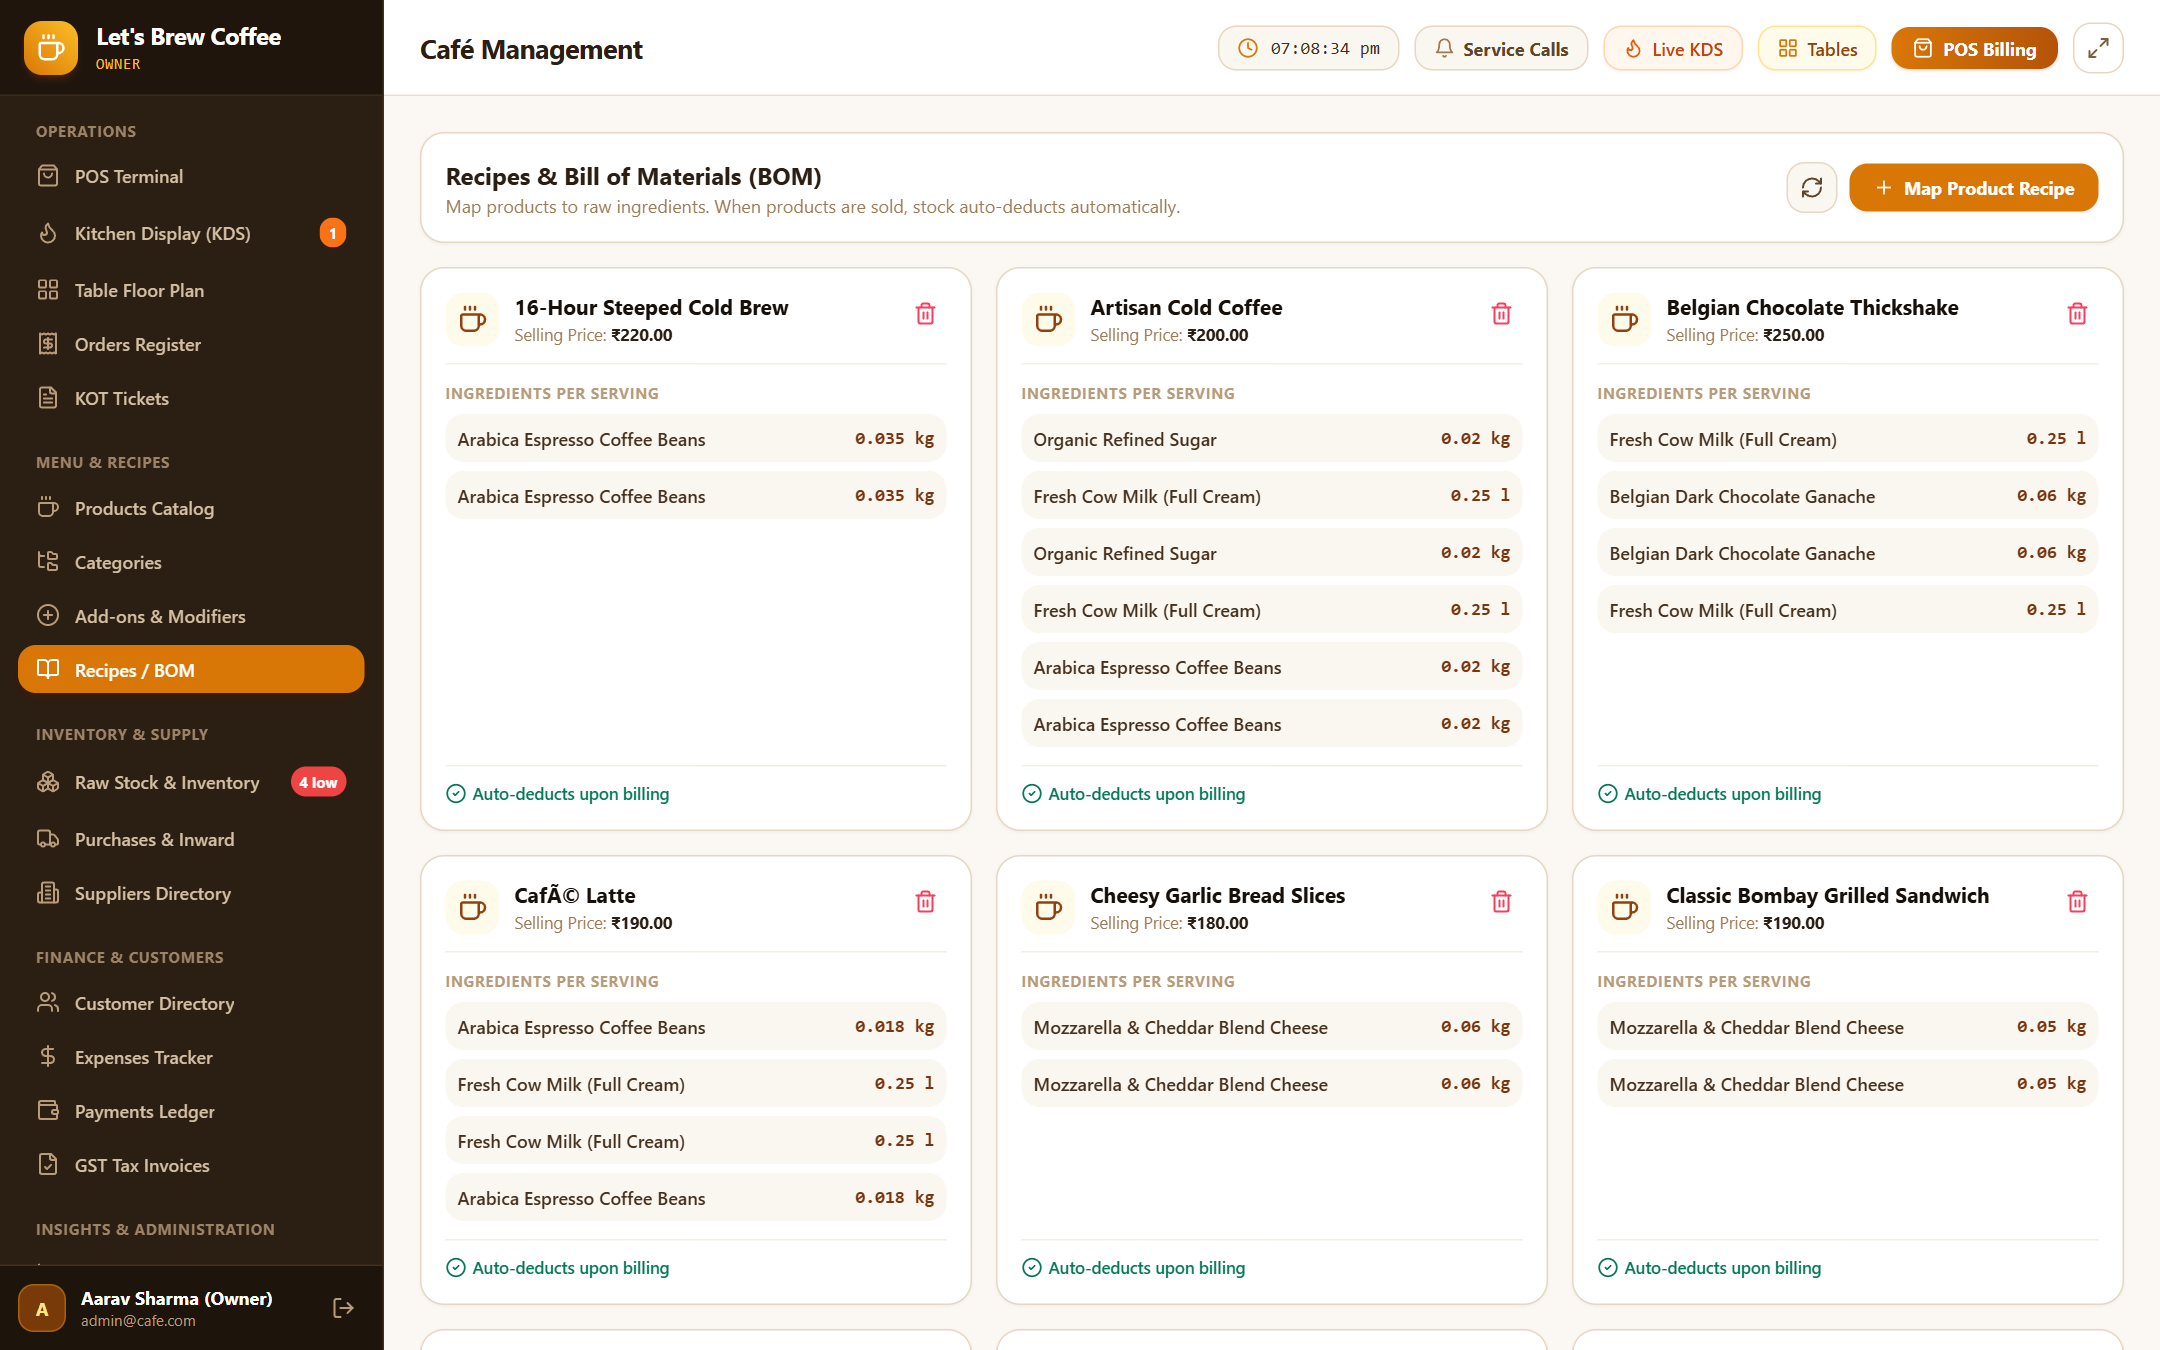Open Raw Stock & Inventory
The height and width of the screenshot is (1350, 2160).
[x=191, y=782]
